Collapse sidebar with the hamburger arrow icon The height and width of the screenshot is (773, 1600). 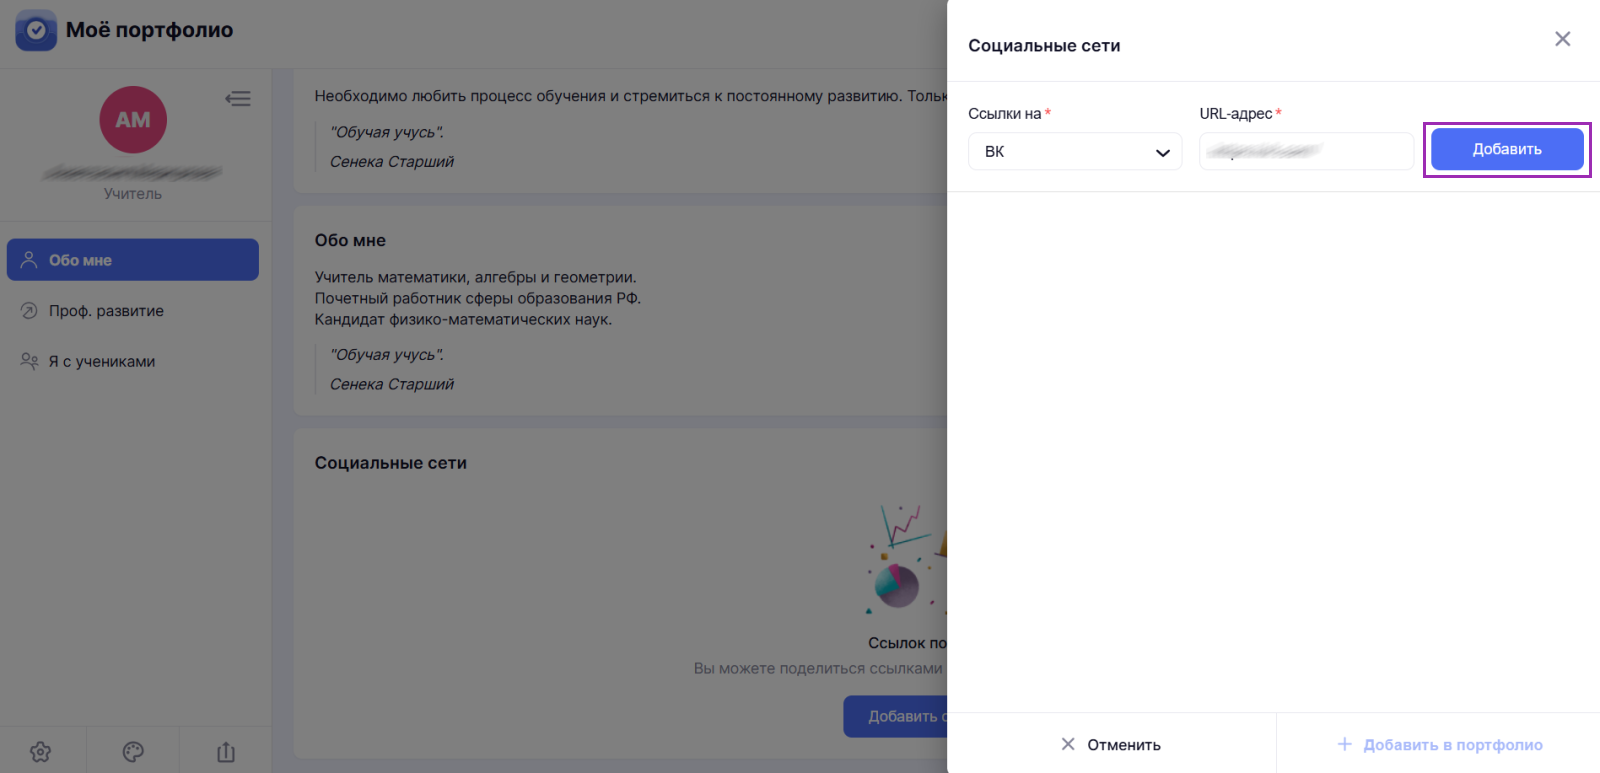point(238,98)
